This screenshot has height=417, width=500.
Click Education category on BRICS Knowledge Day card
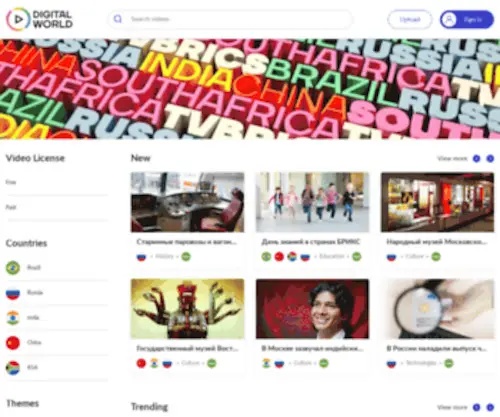(x=332, y=256)
